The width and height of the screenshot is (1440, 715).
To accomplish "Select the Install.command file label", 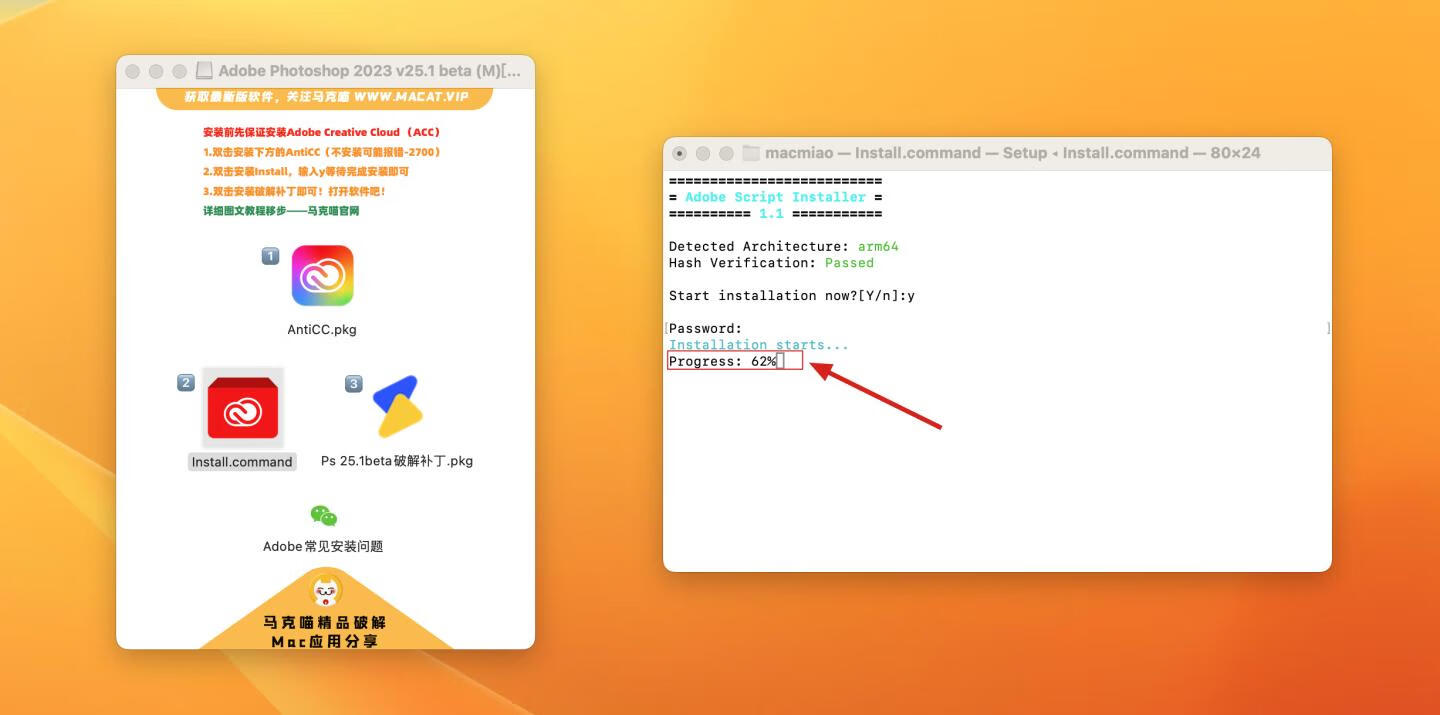I will pyautogui.click(x=242, y=462).
